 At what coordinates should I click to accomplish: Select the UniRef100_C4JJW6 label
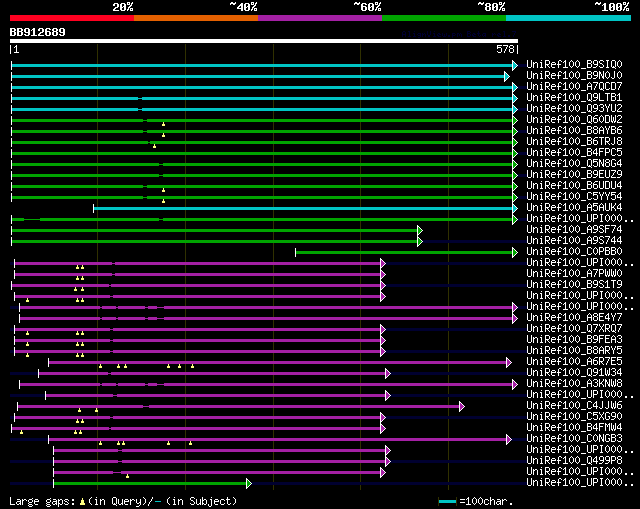tap(574, 406)
